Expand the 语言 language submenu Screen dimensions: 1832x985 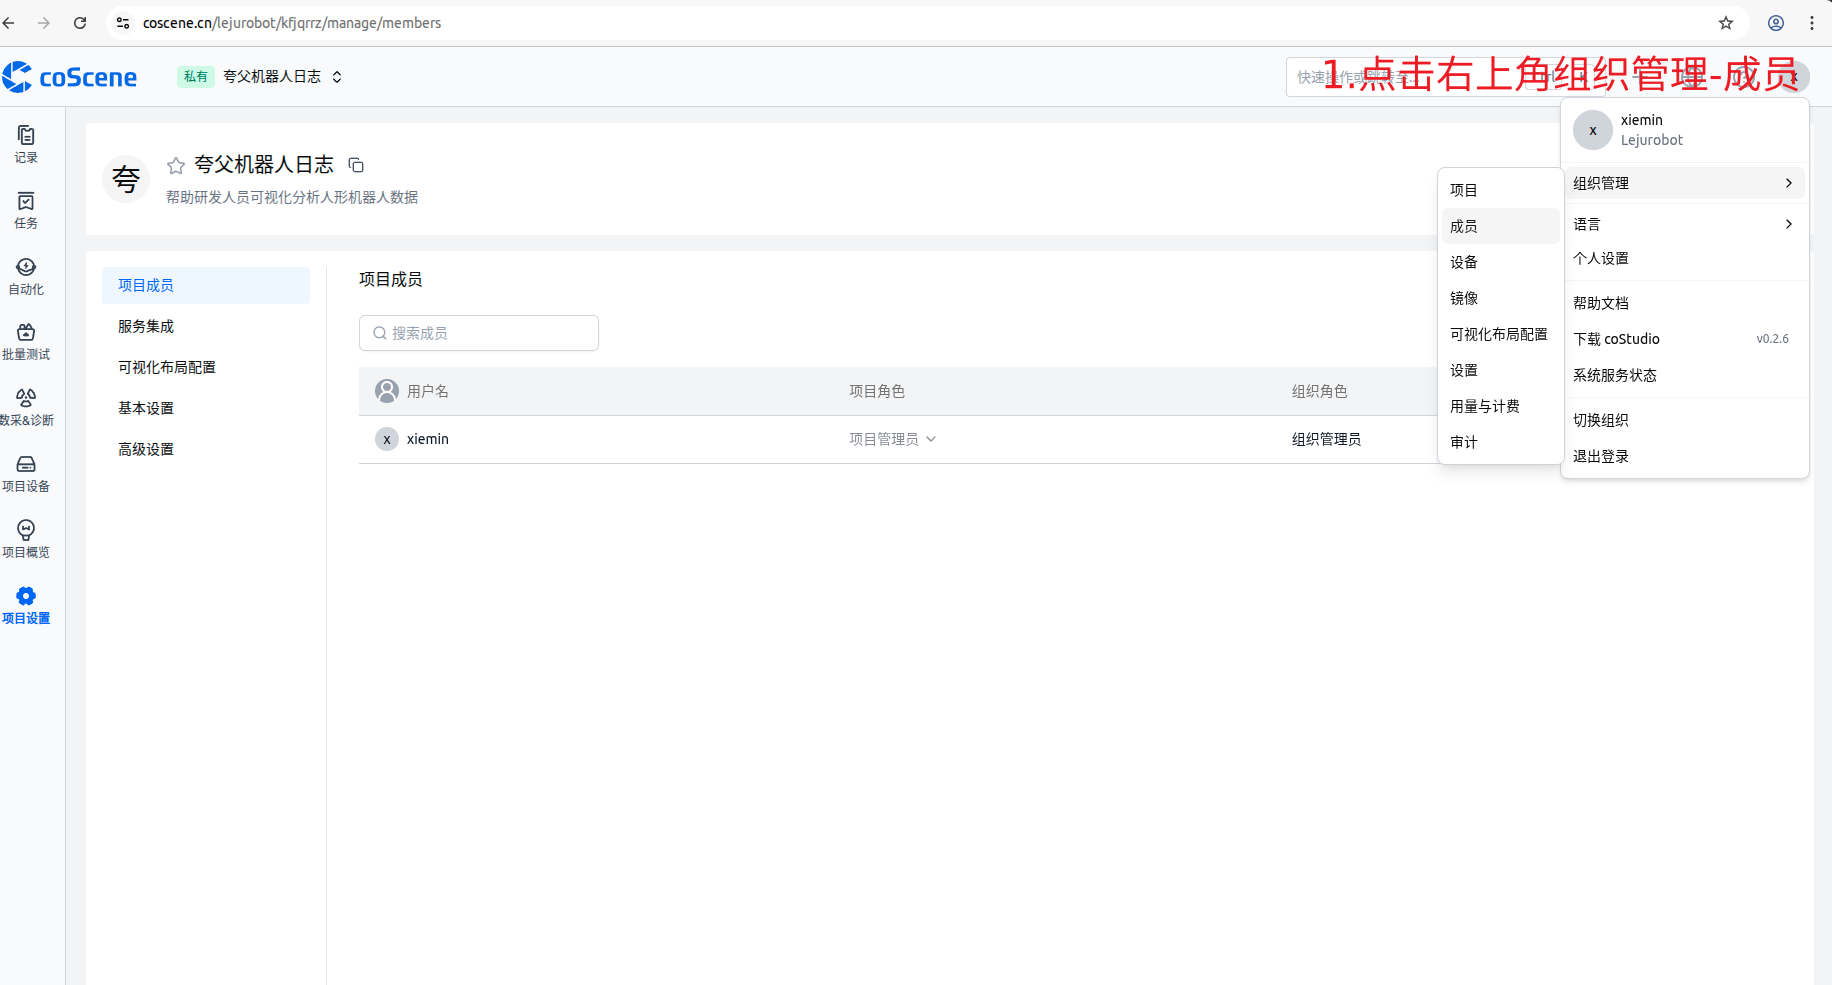1683,224
